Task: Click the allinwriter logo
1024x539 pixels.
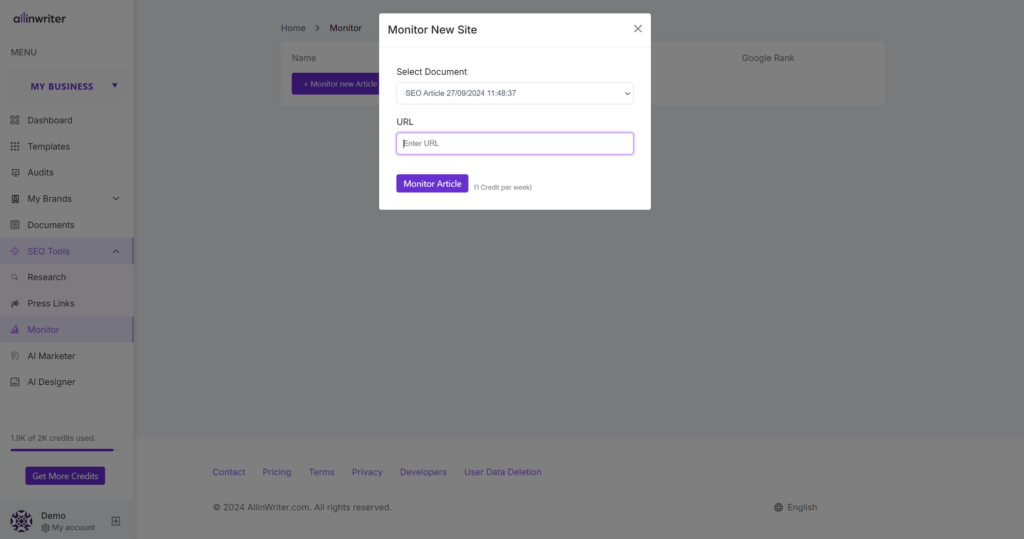Action: (x=40, y=18)
